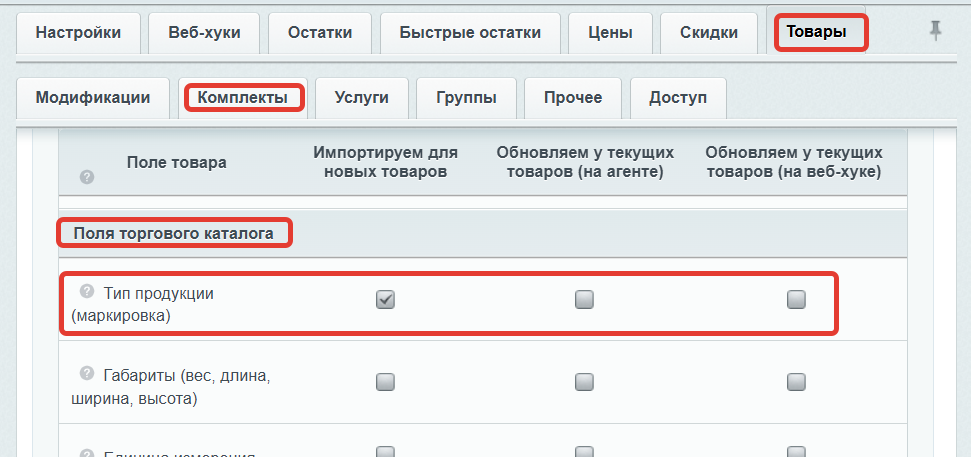Screen dimensions: 971x457
Task: Click help icon next to Габариты
Action: coord(88,373)
